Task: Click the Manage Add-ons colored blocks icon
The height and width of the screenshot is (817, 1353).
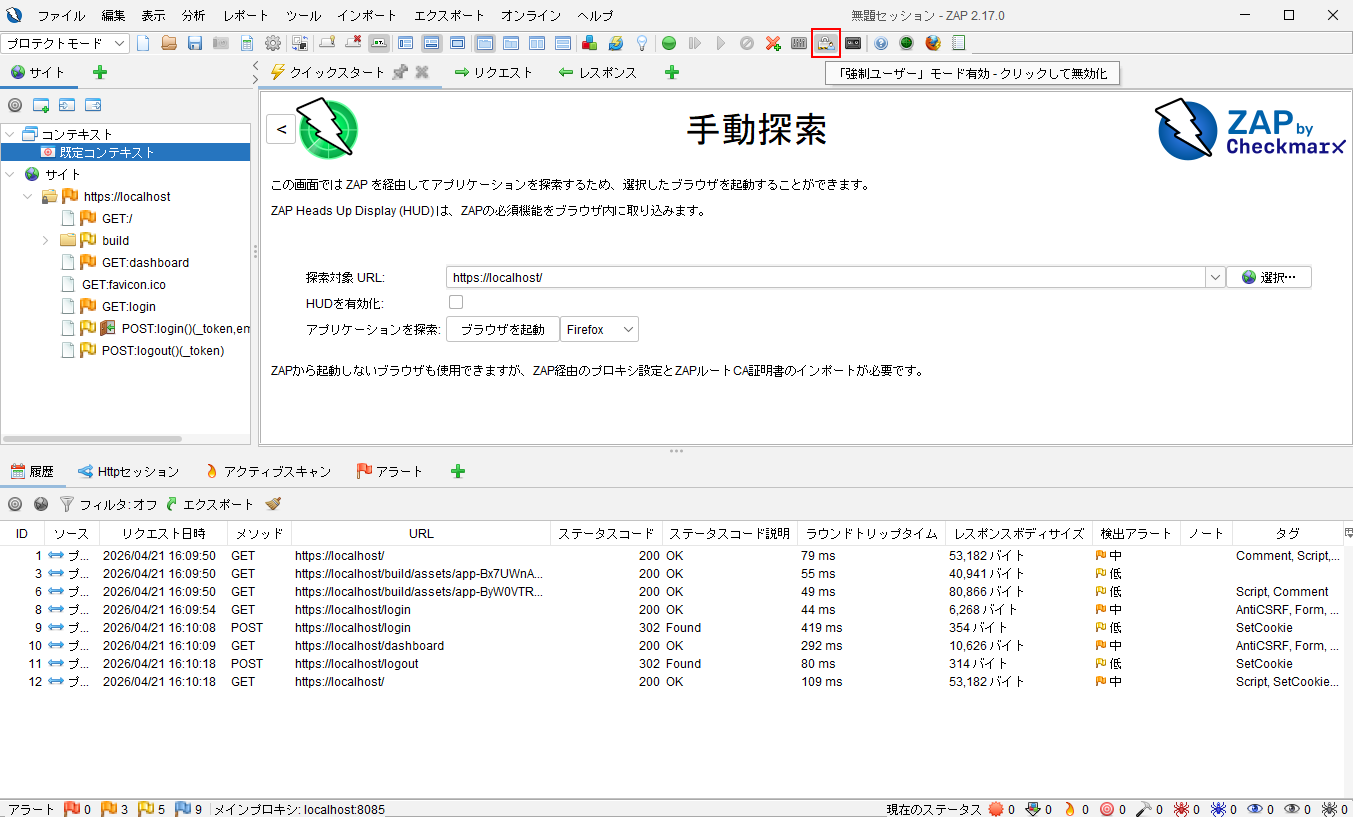Action: point(590,43)
